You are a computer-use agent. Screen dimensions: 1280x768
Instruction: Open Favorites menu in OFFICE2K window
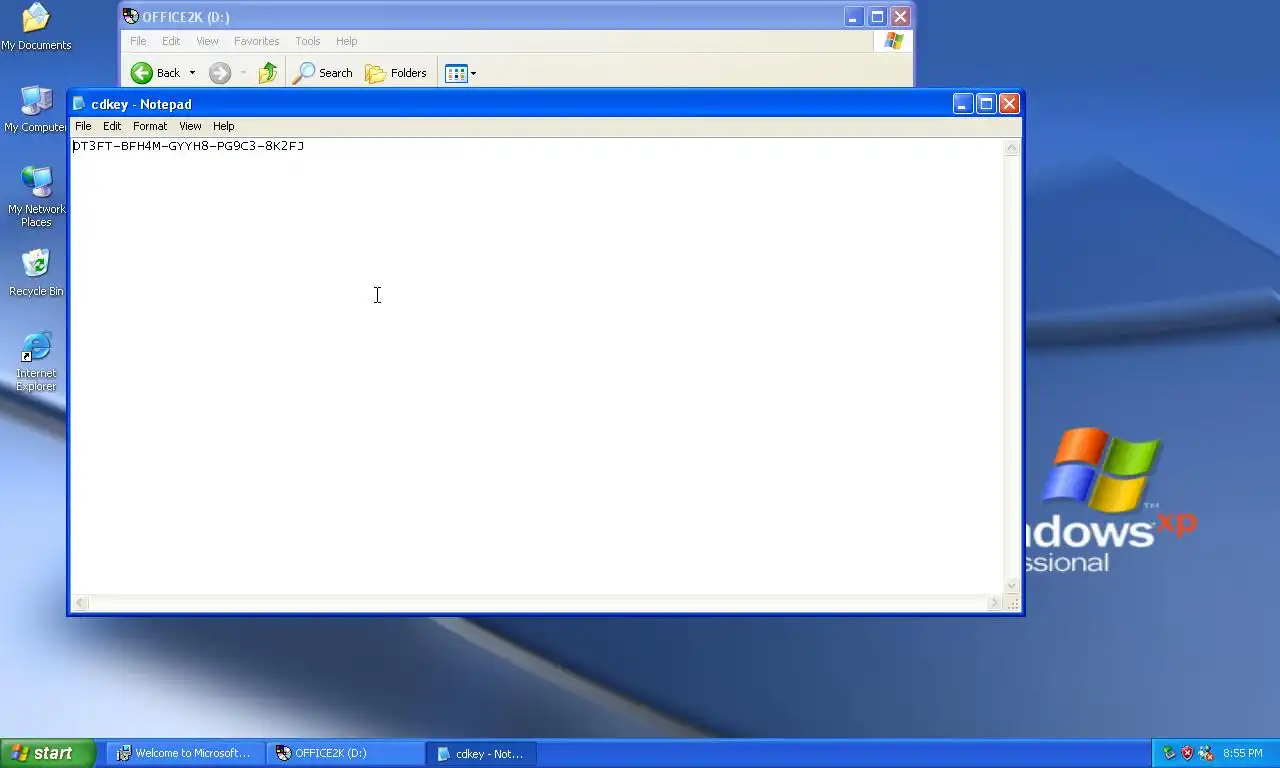(256, 41)
